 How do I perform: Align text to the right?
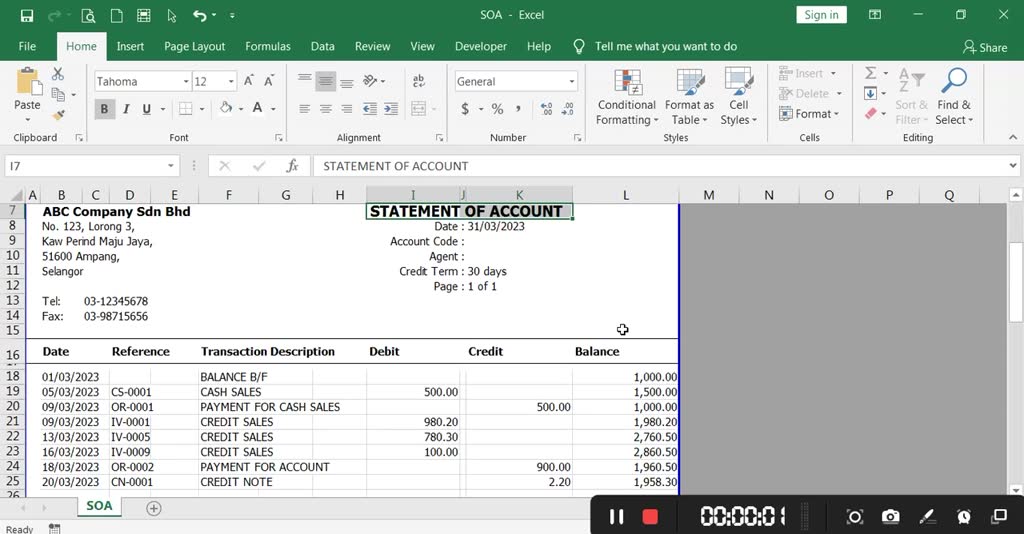coord(346,109)
